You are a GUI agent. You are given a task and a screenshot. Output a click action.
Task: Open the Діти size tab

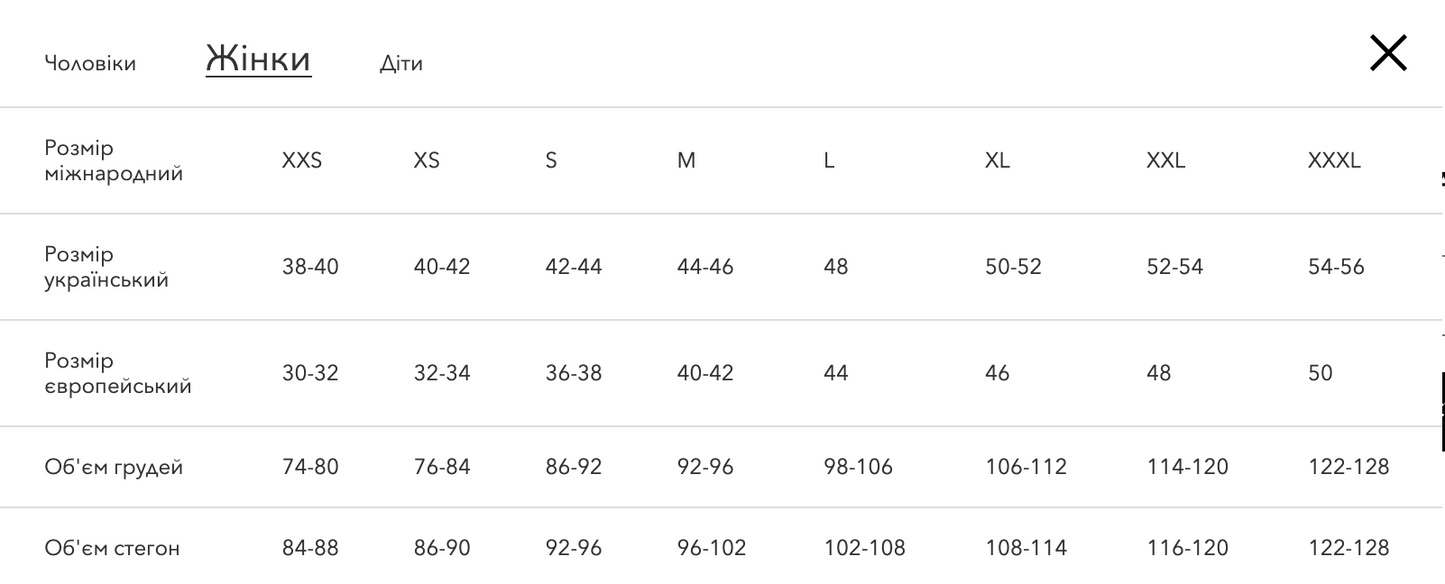point(401,64)
